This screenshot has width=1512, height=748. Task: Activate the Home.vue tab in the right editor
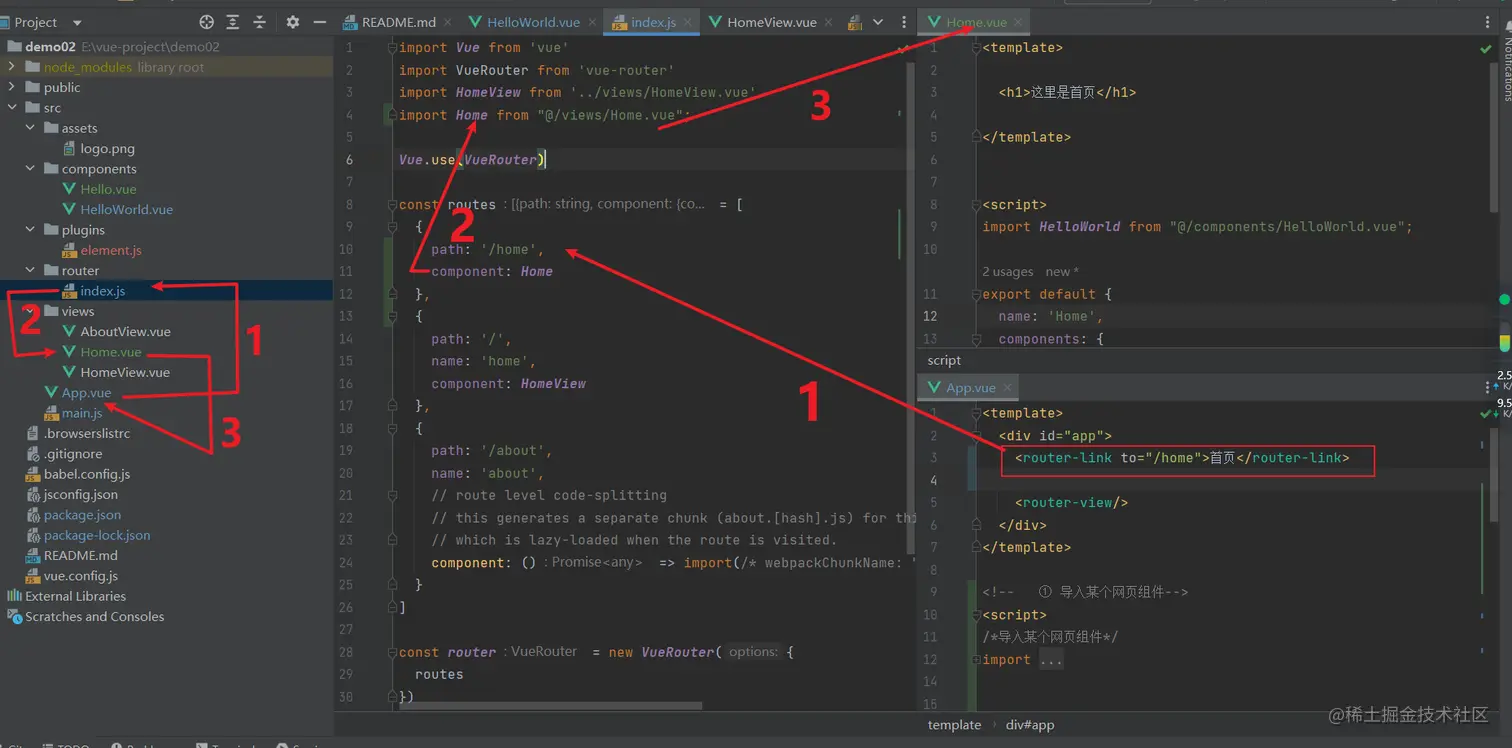pos(976,22)
